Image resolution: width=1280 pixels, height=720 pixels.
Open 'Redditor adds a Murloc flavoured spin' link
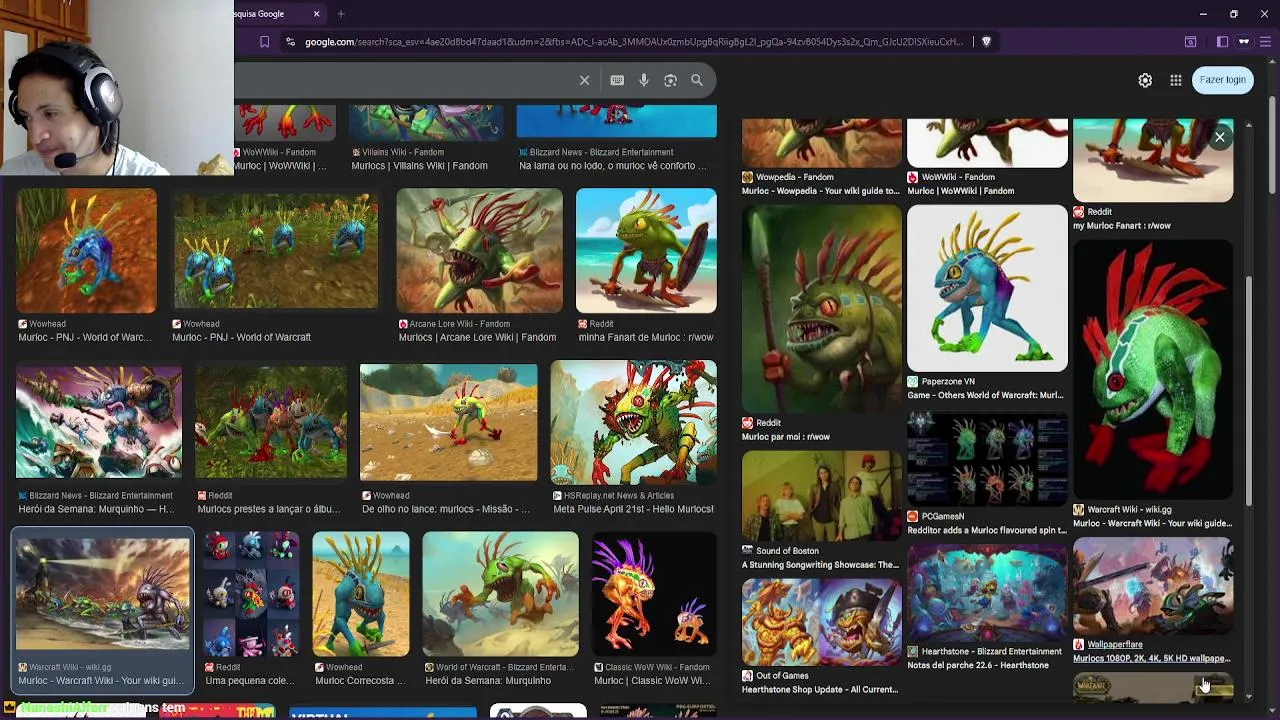tap(986, 531)
